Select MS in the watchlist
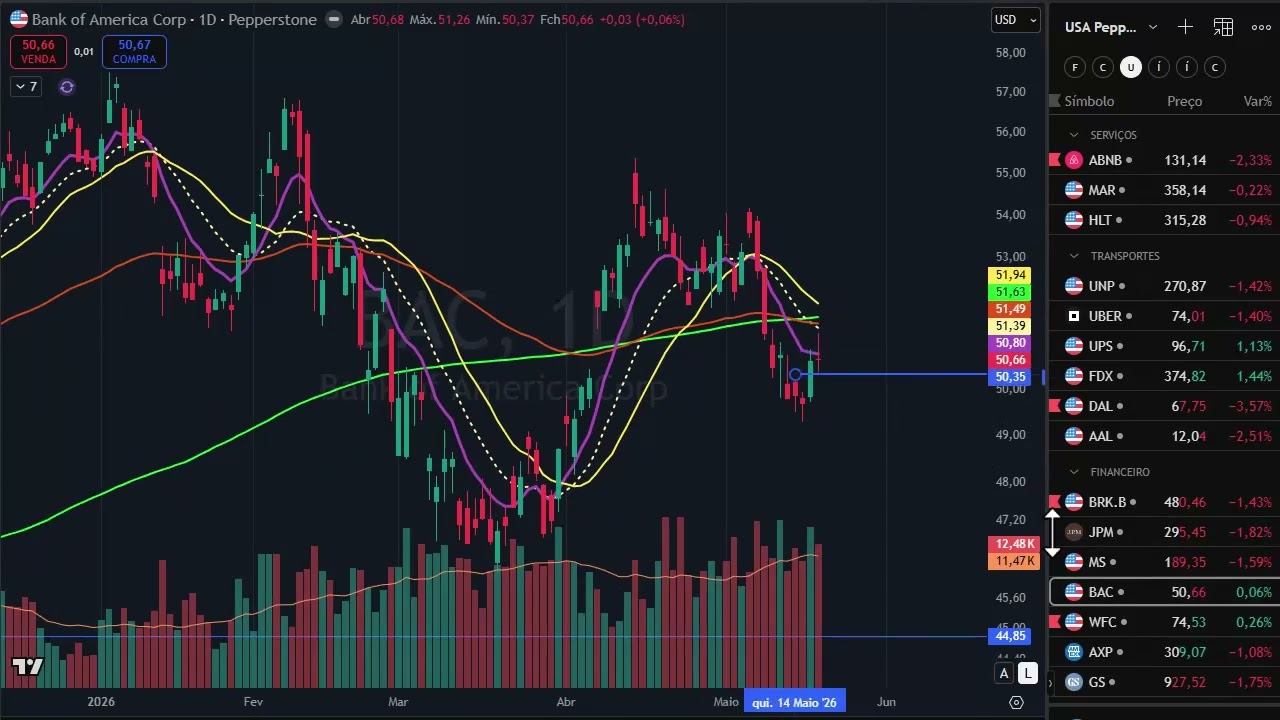This screenshot has width=1280, height=720. pyautogui.click(x=1164, y=562)
